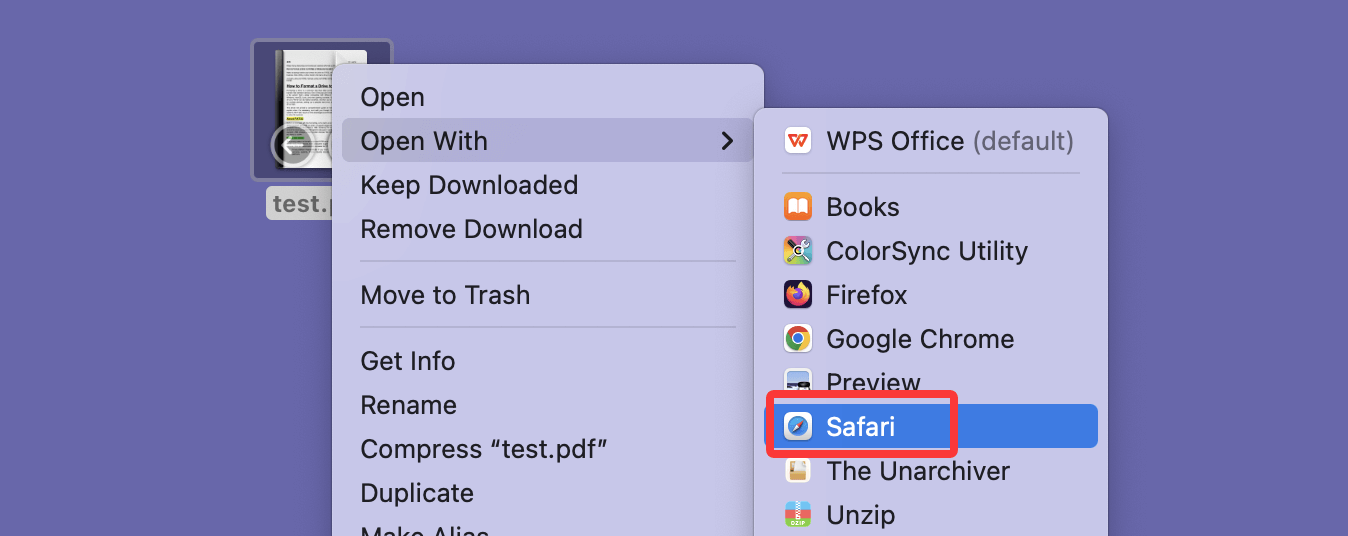This screenshot has height=536, width=1348.
Task: Select Safari in Open With list
Action: point(931,427)
